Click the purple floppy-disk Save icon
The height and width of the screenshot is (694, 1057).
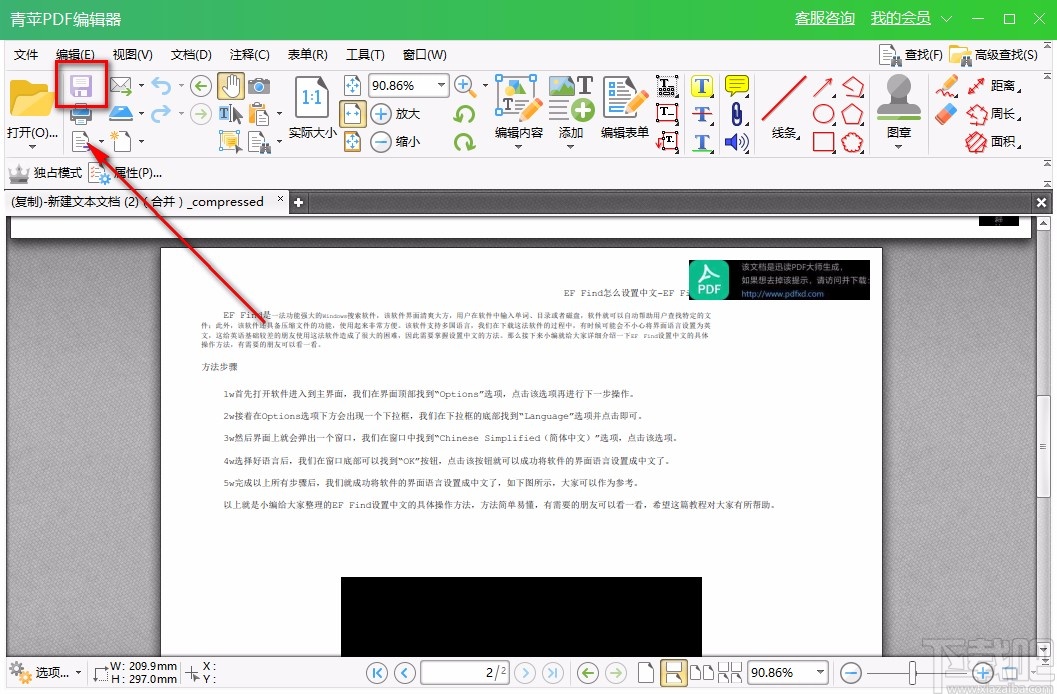81,86
